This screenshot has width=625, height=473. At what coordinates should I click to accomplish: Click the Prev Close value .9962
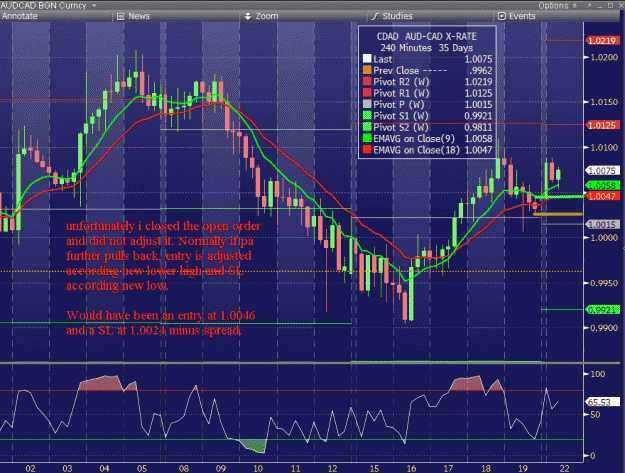tap(480, 71)
